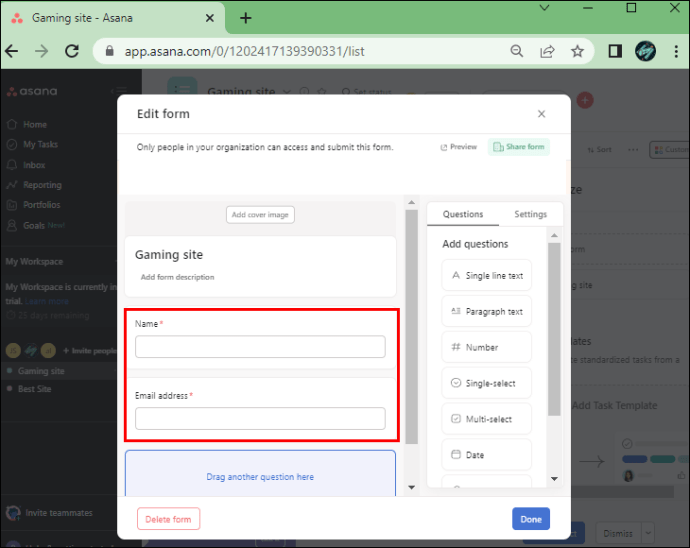Close the Edit form dialog

pyautogui.click(x=541, y=114)
